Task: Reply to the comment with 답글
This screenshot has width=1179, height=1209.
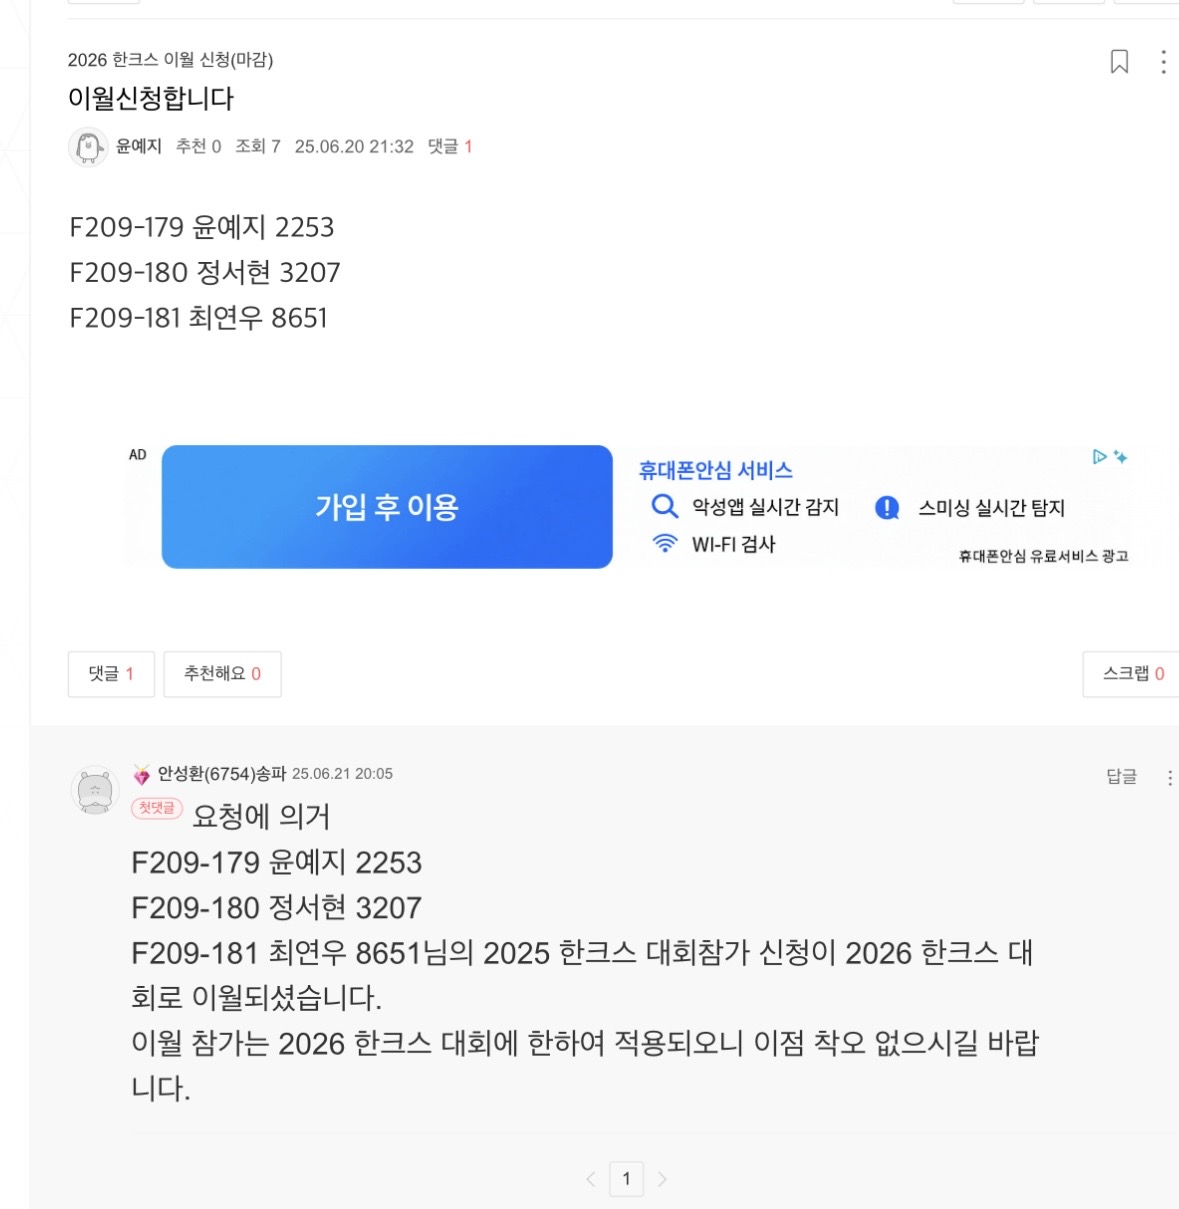Action: [1121, 777]
